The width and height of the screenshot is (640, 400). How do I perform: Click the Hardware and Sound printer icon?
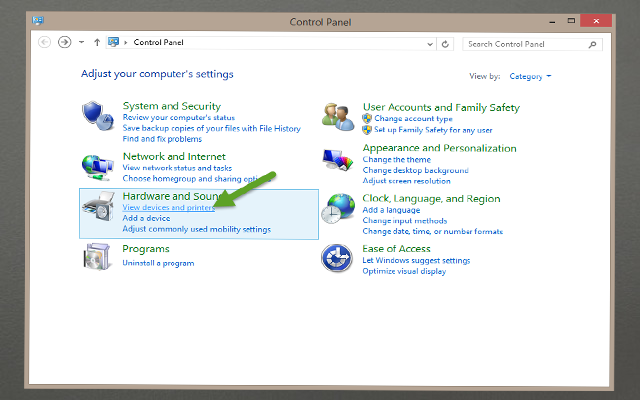(98, 209)
